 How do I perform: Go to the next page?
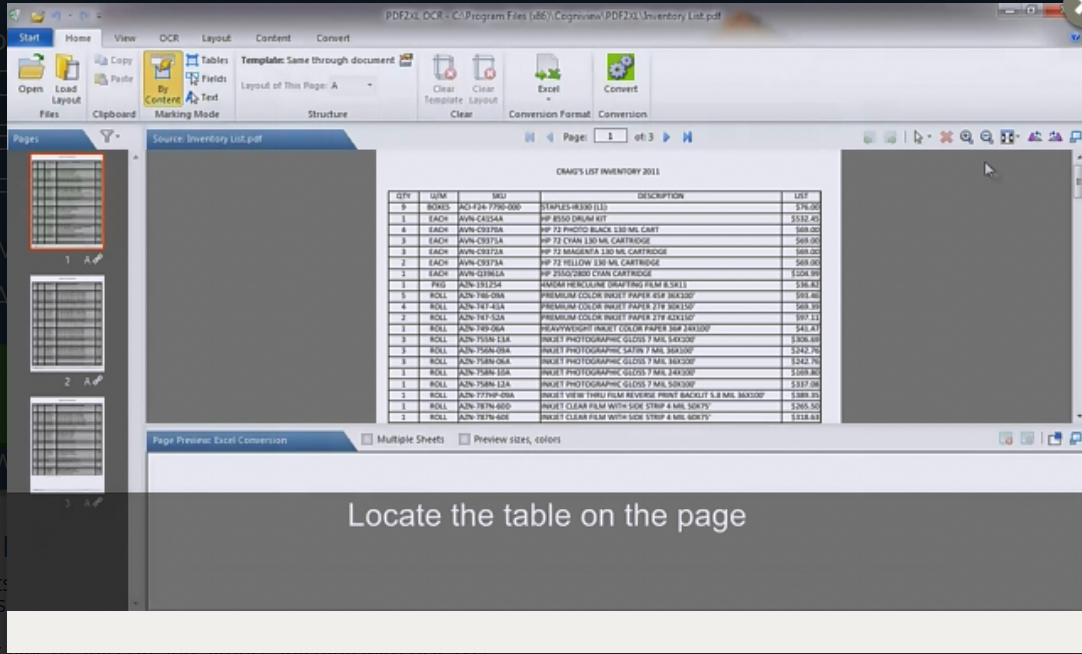tap(667, 137)
